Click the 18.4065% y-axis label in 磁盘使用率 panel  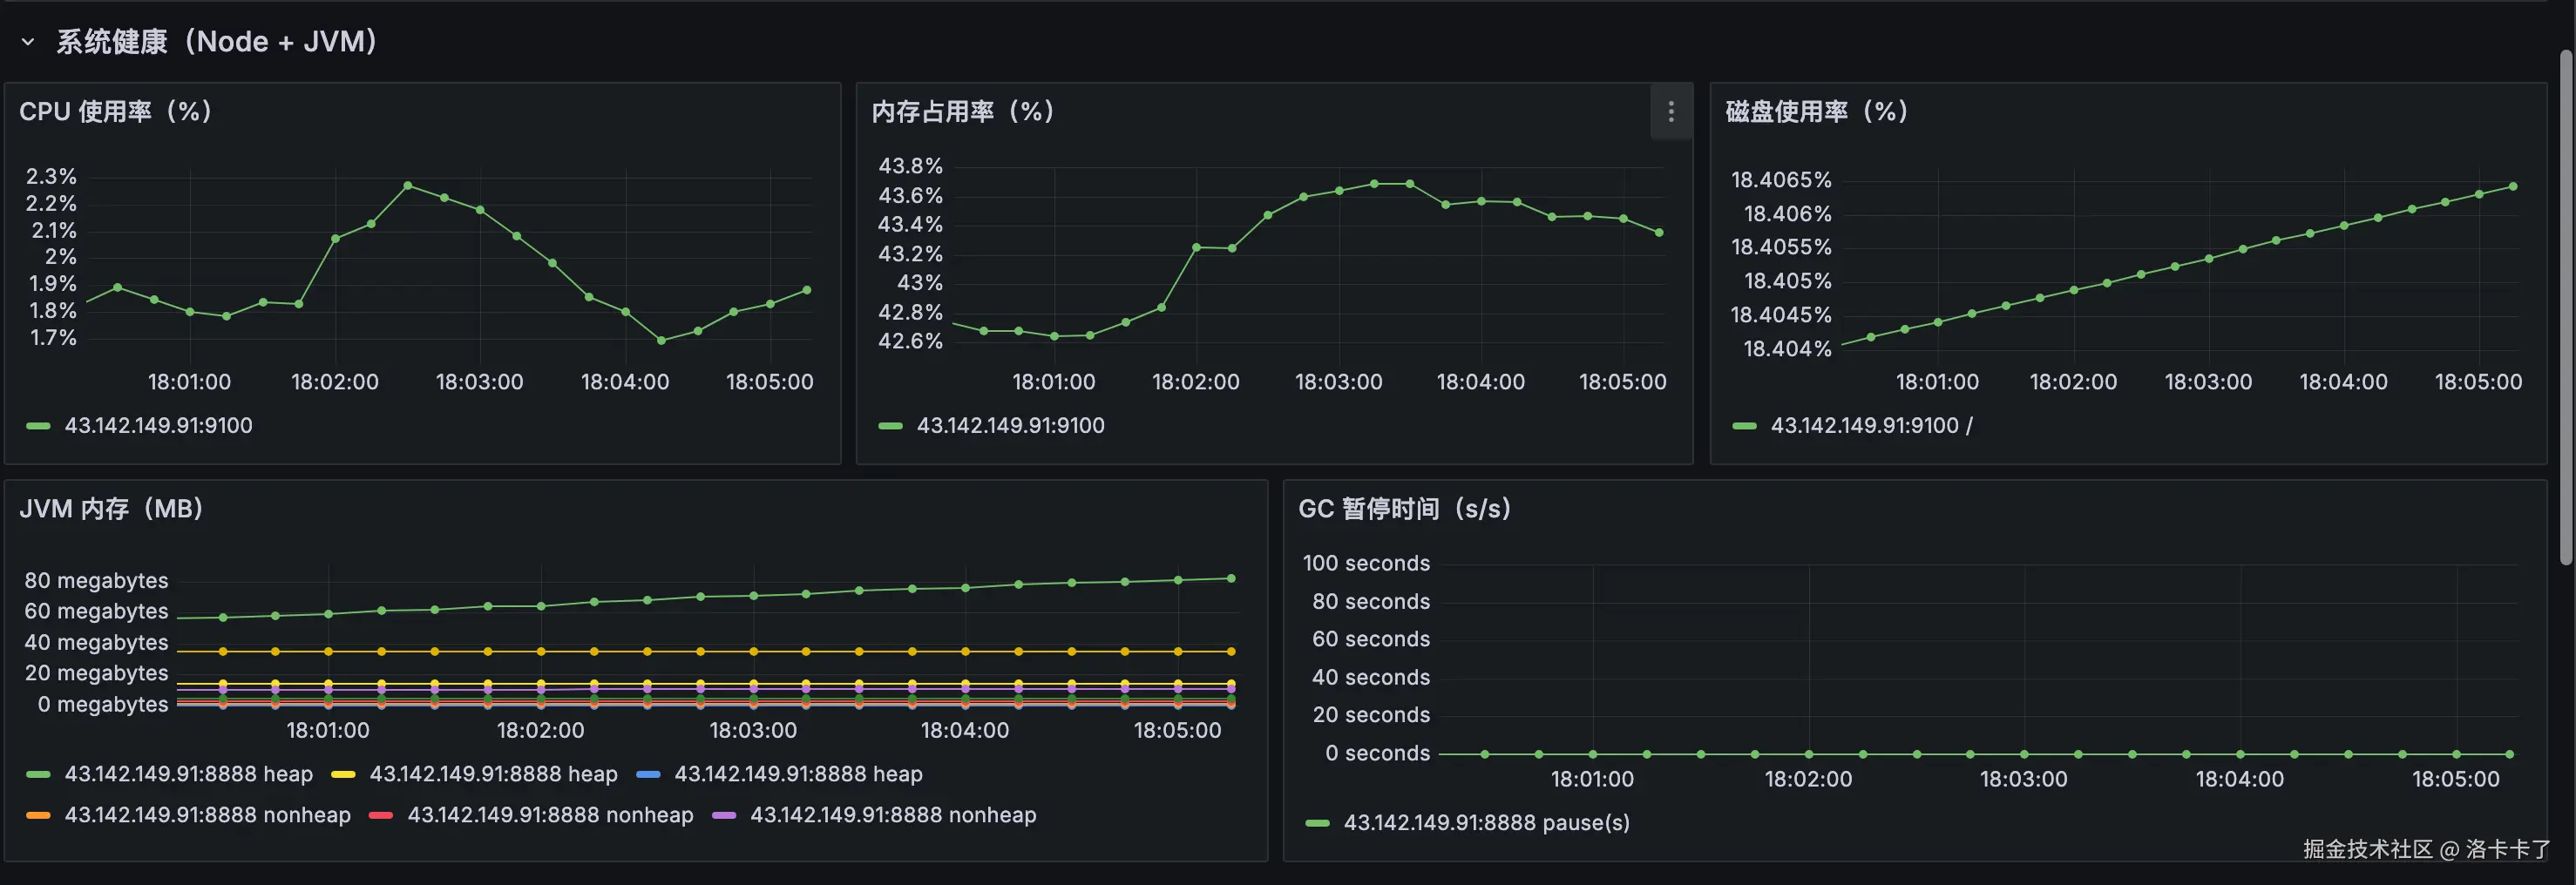click(1781, 180)
